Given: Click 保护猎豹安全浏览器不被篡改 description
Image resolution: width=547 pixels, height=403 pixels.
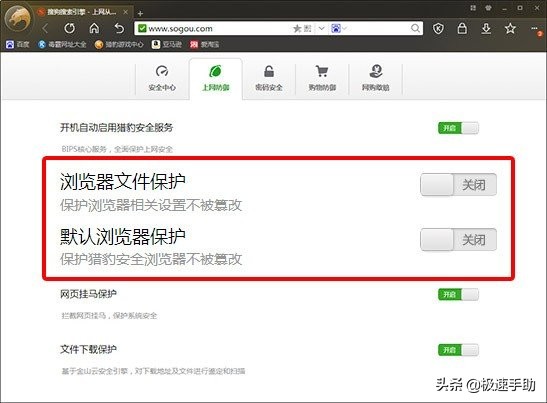Looking at the screenshot, I should click(151, 259).
